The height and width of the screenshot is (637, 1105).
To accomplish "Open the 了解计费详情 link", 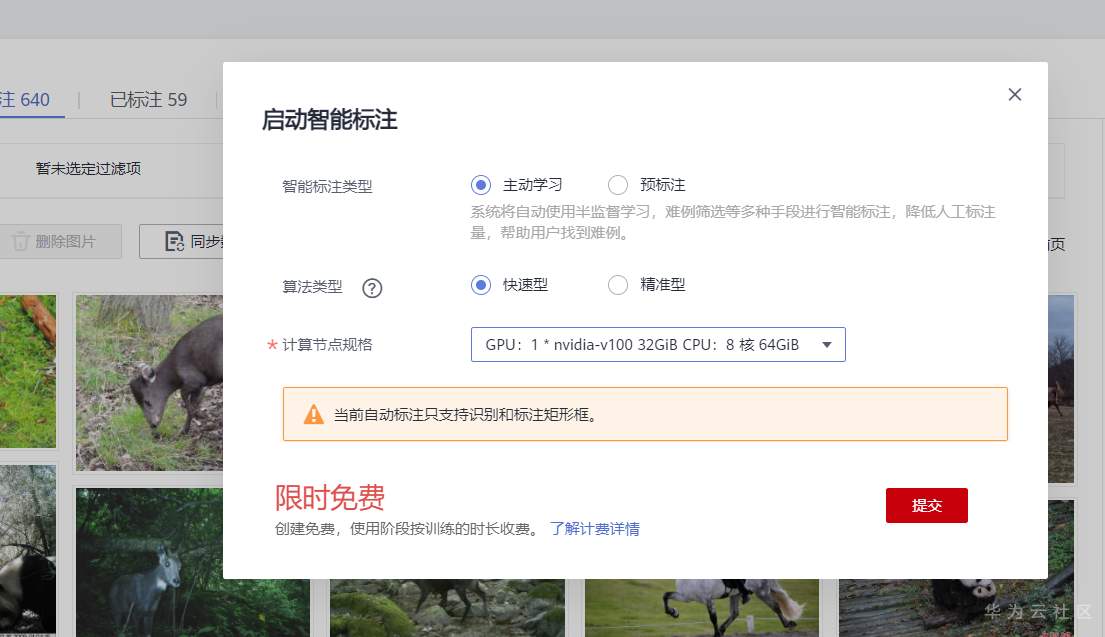I will (x=595, y=528).
